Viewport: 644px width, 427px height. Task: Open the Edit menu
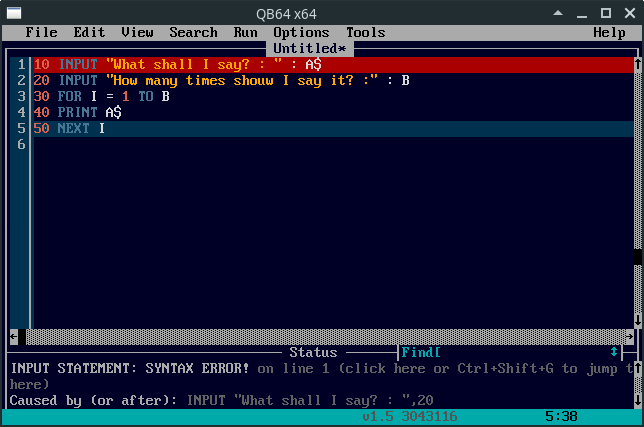[x=90, y=32]
